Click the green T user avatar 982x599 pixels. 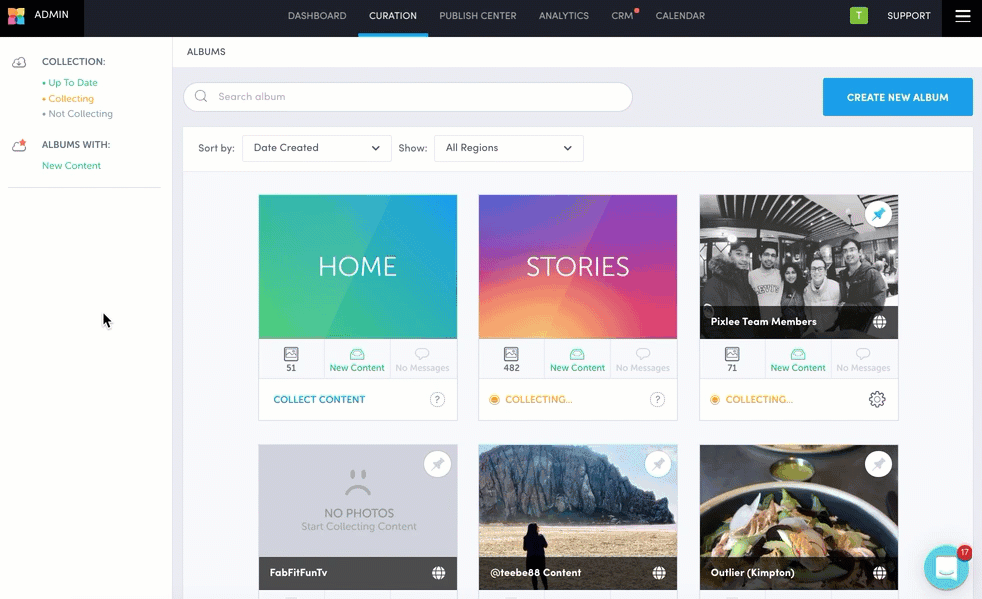click(858, 16)
